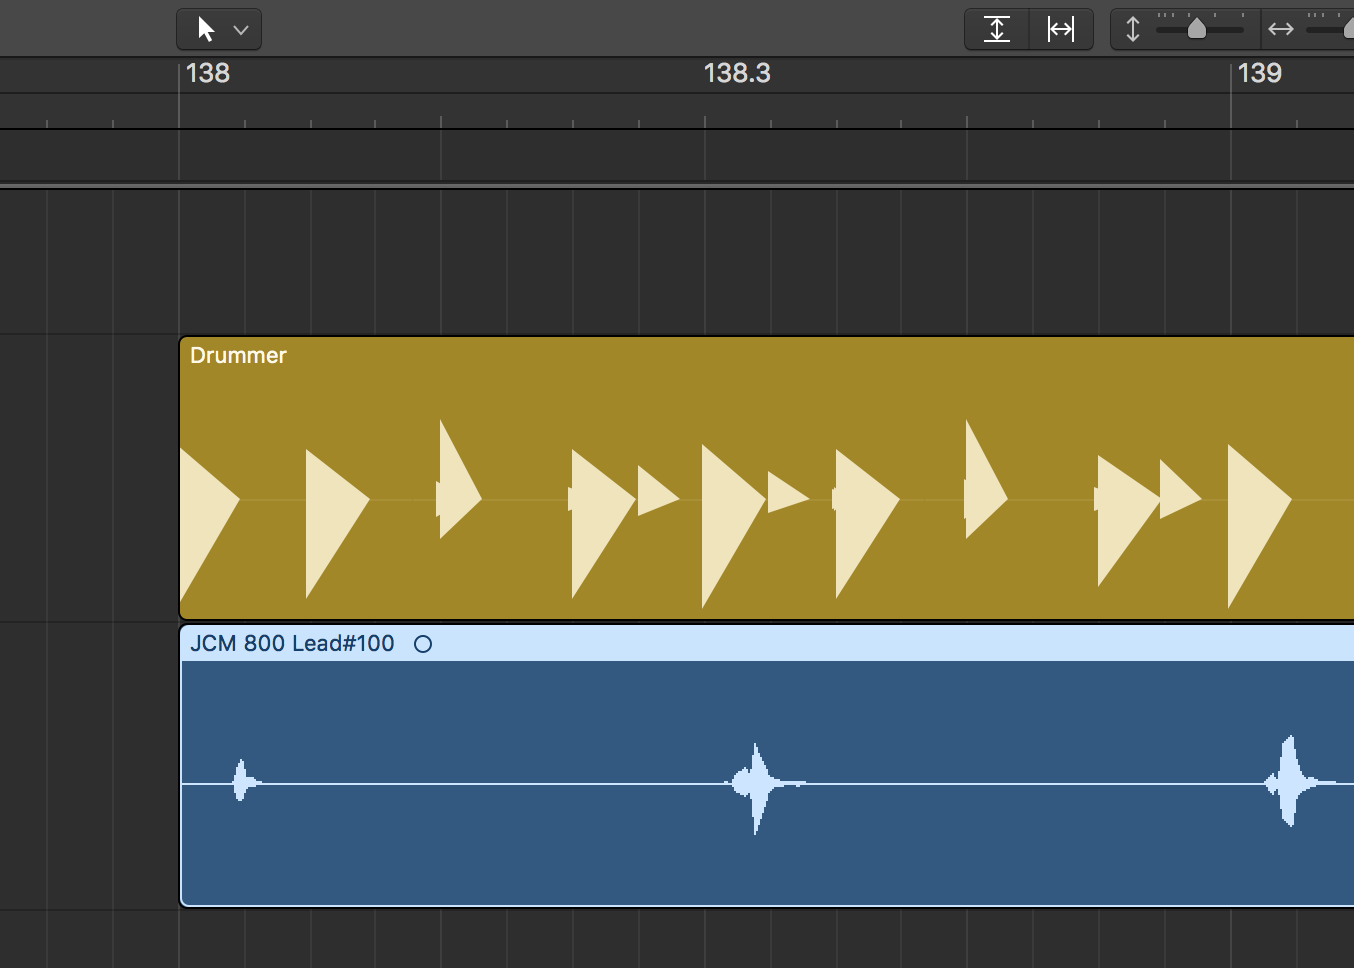Click bar 139 label in the ruler
This screenshot has width=1354, height=968.
(x=1259, y=73)
